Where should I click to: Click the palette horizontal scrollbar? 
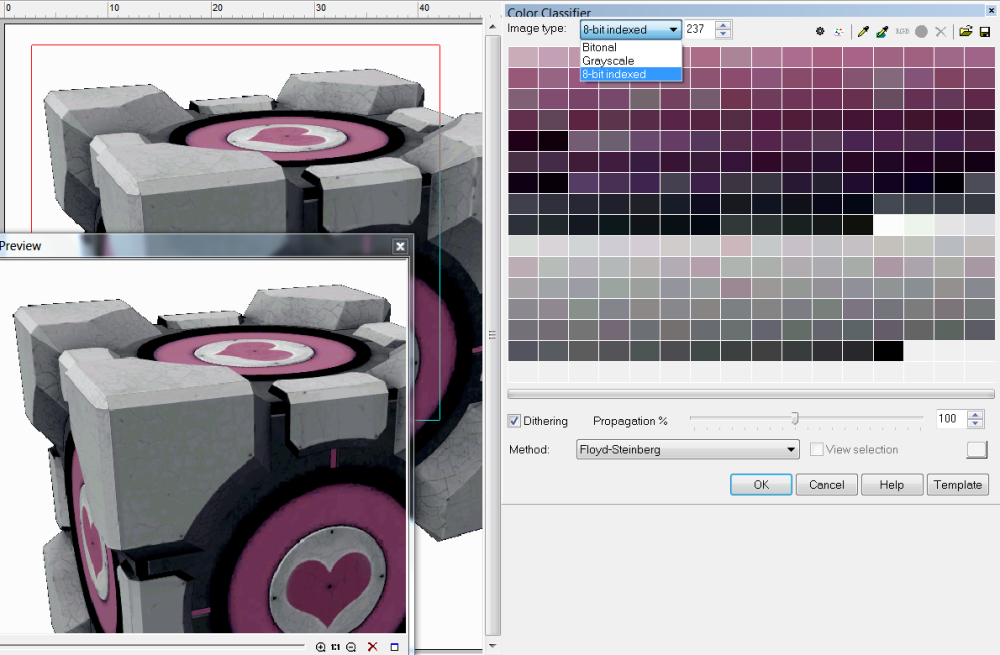coord(751,394)
